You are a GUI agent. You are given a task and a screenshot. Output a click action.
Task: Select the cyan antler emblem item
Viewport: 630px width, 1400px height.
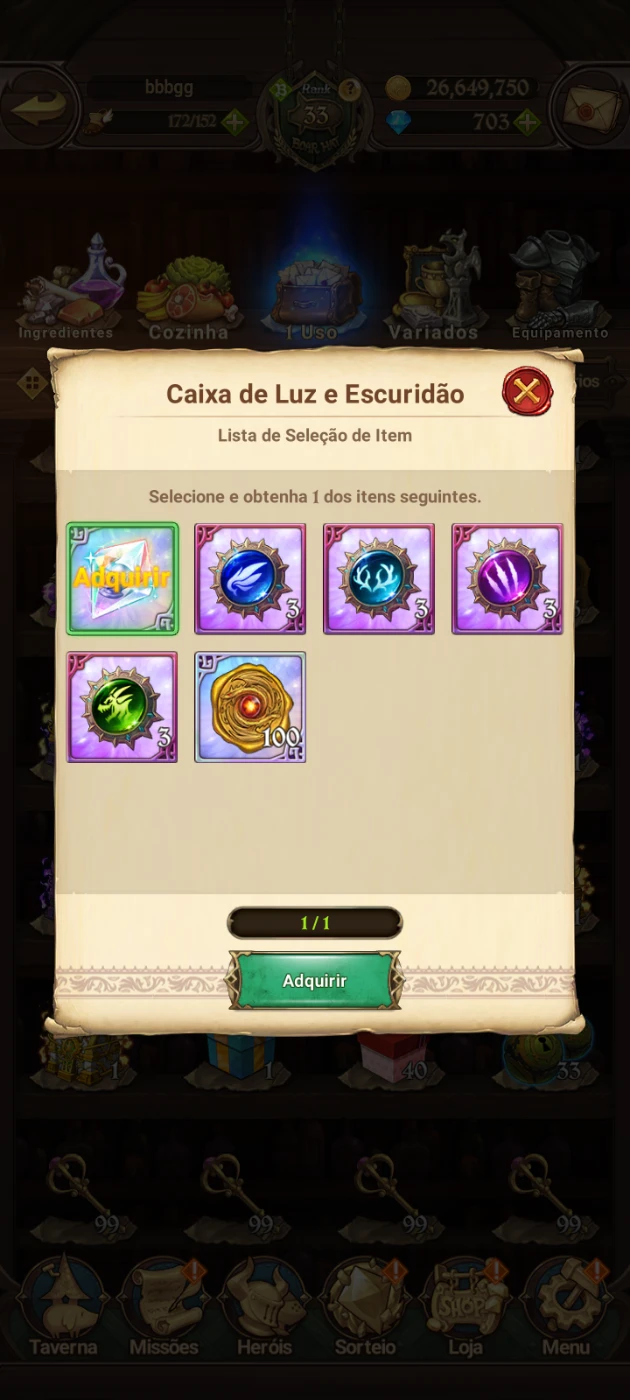click(379, 579)
